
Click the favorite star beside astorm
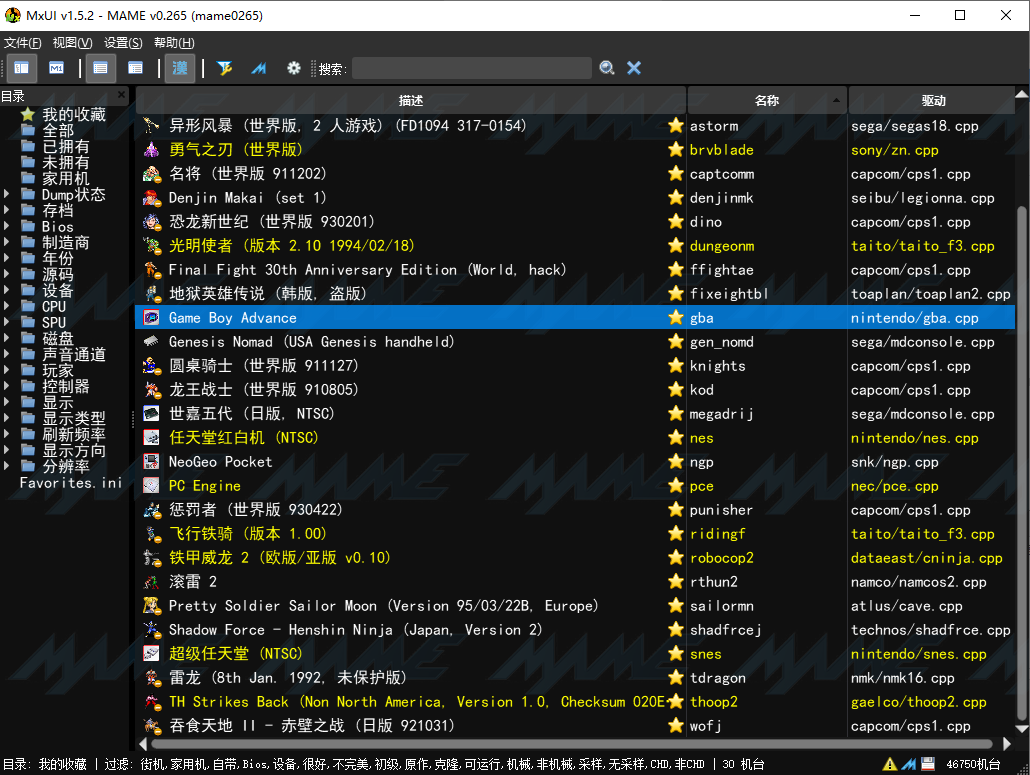coord(676,125)
